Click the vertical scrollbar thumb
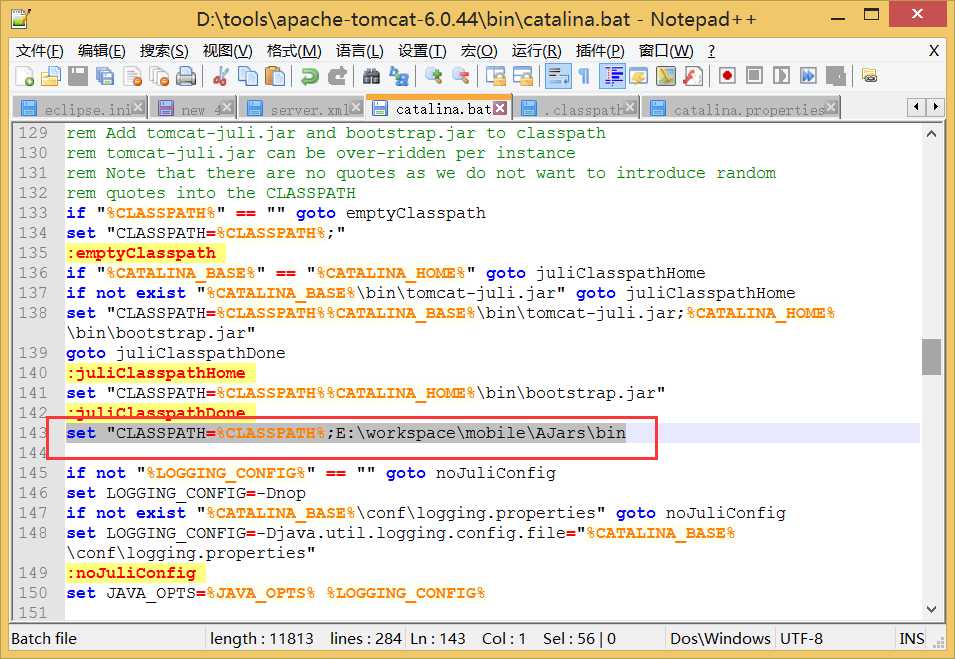The image size is (955, 659). pyautogui.click(x=931, y=357)
